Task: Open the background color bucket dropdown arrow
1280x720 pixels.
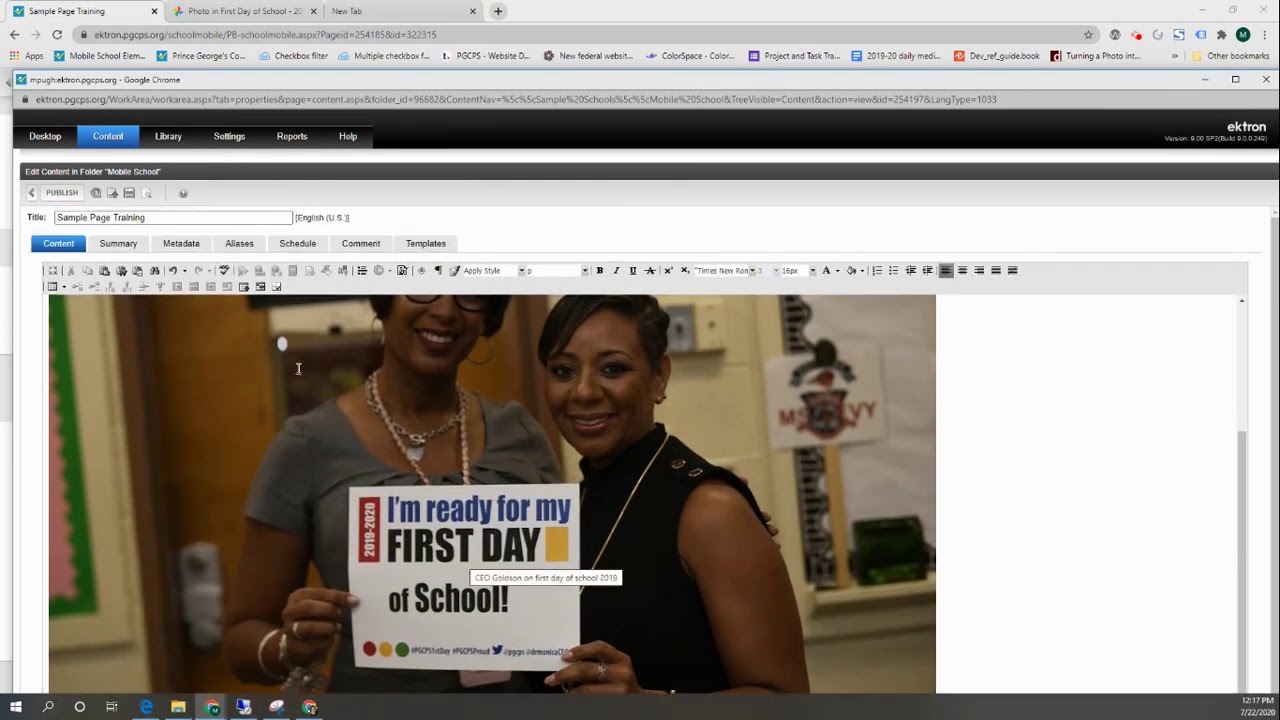Action: (863, 271)
